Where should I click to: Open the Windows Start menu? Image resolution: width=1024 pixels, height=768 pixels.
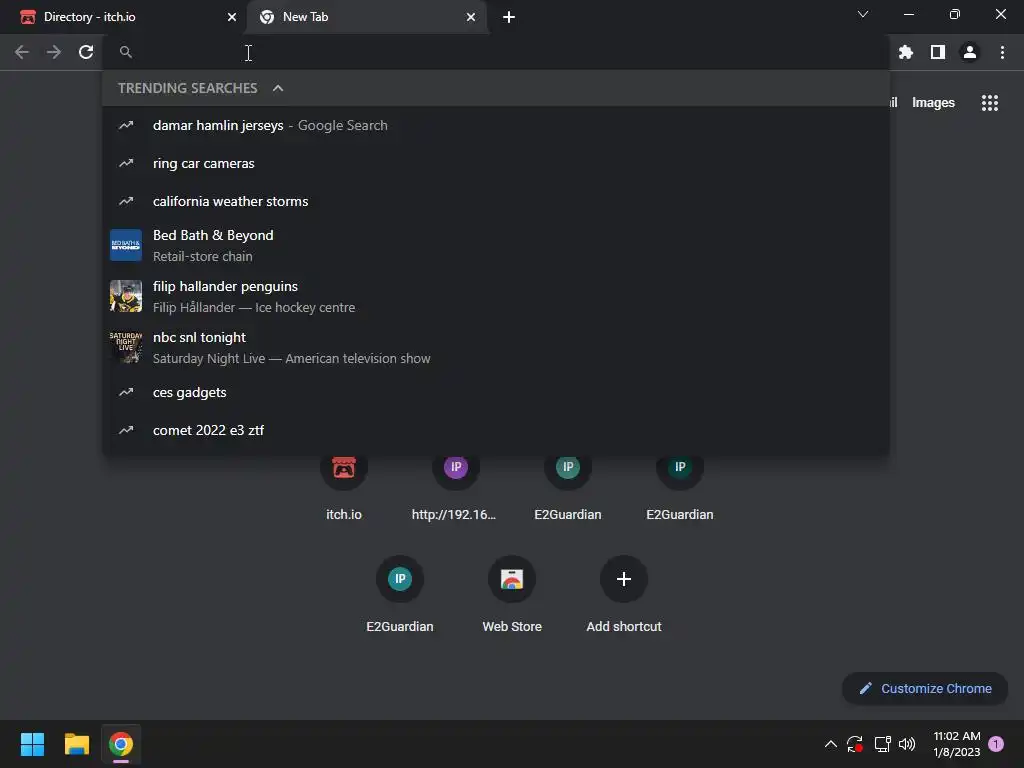click(32, 744)
